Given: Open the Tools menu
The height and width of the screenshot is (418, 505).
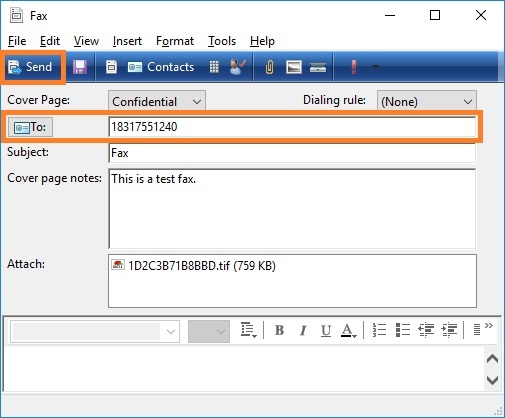Looking at the screenshot, I should [222, 41].
